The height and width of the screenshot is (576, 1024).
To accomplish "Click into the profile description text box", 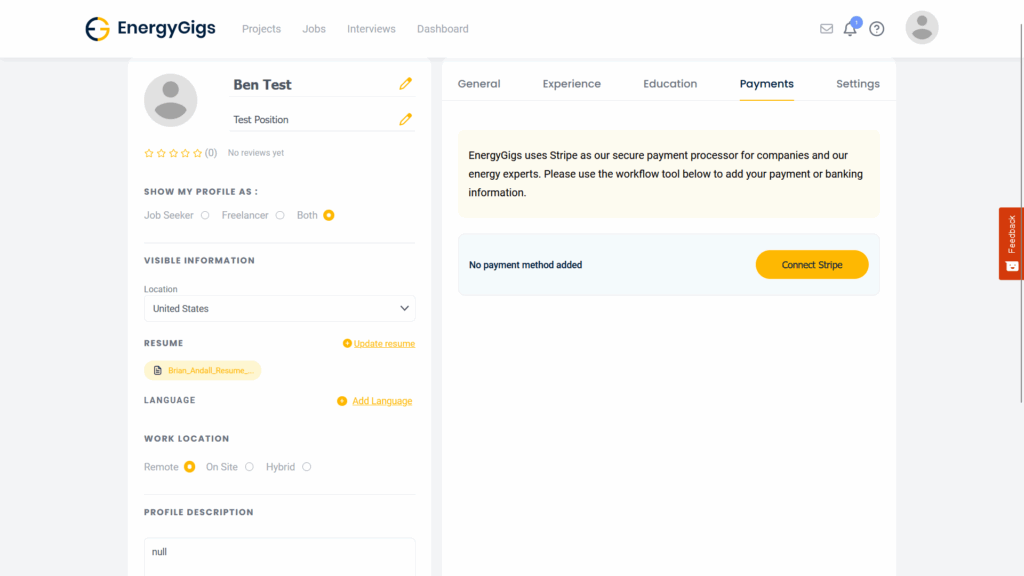I will [280, 555].
